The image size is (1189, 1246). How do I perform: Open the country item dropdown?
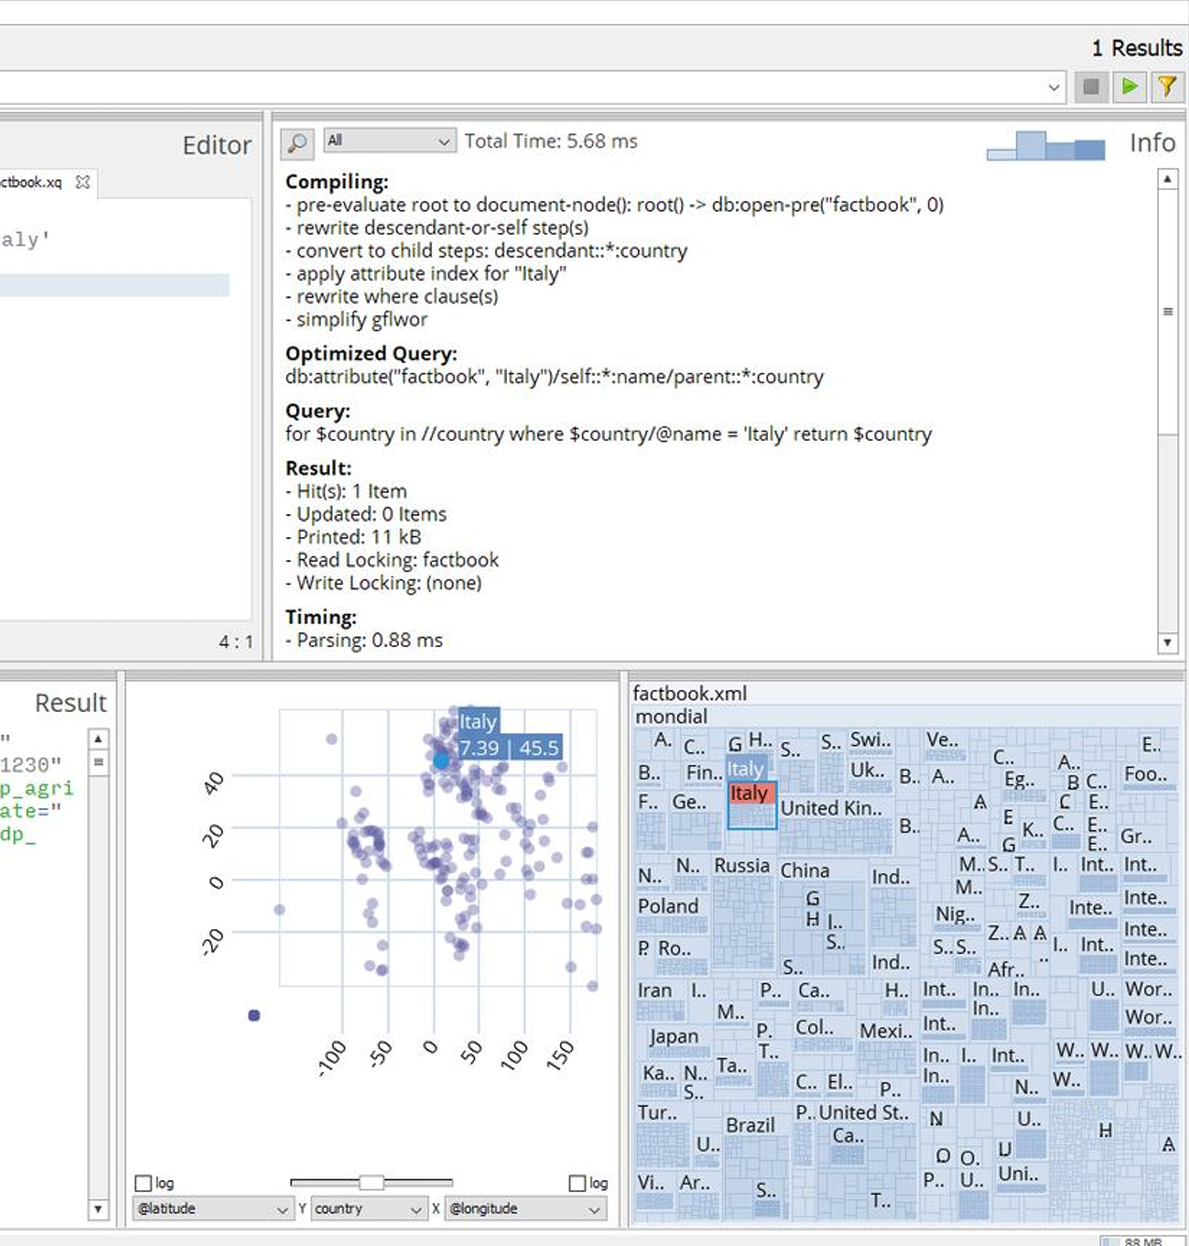point(368,1209)
